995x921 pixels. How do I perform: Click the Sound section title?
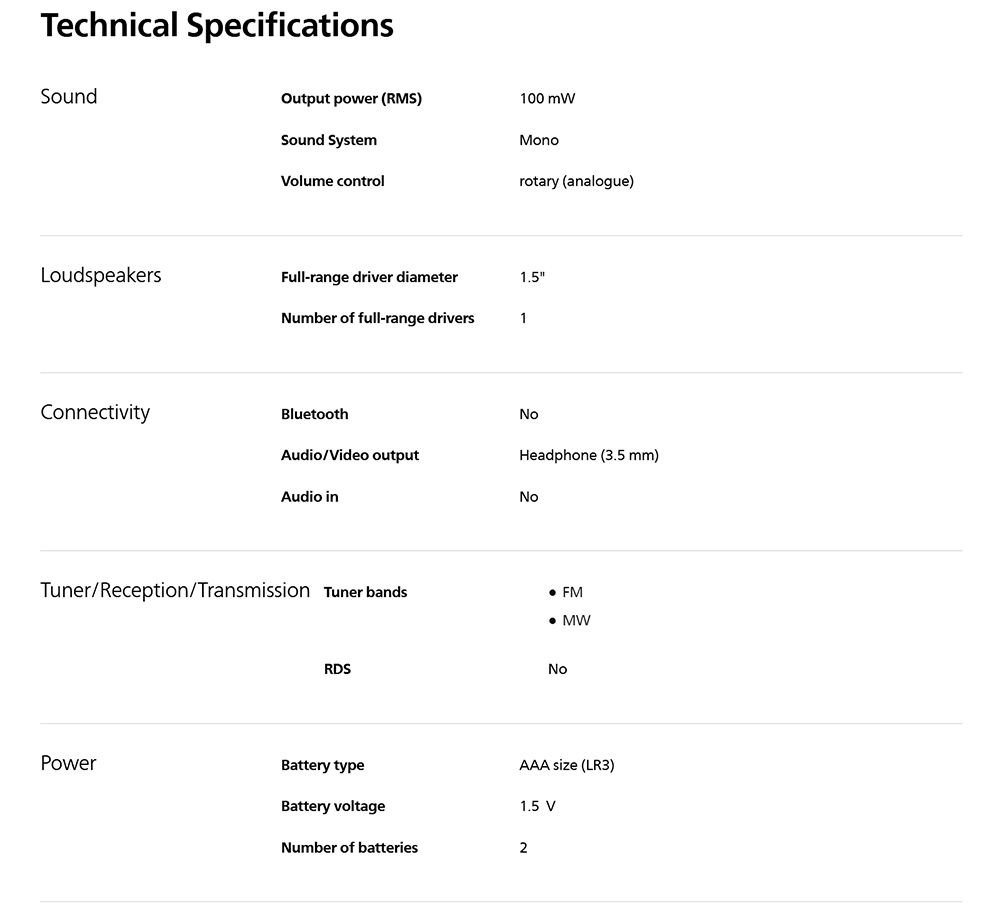tap(69, 97)
